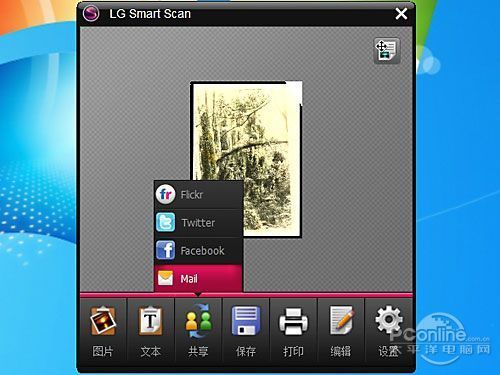Share the scan to Flickr
Viewport: 500px width, 375px height.
198,195
